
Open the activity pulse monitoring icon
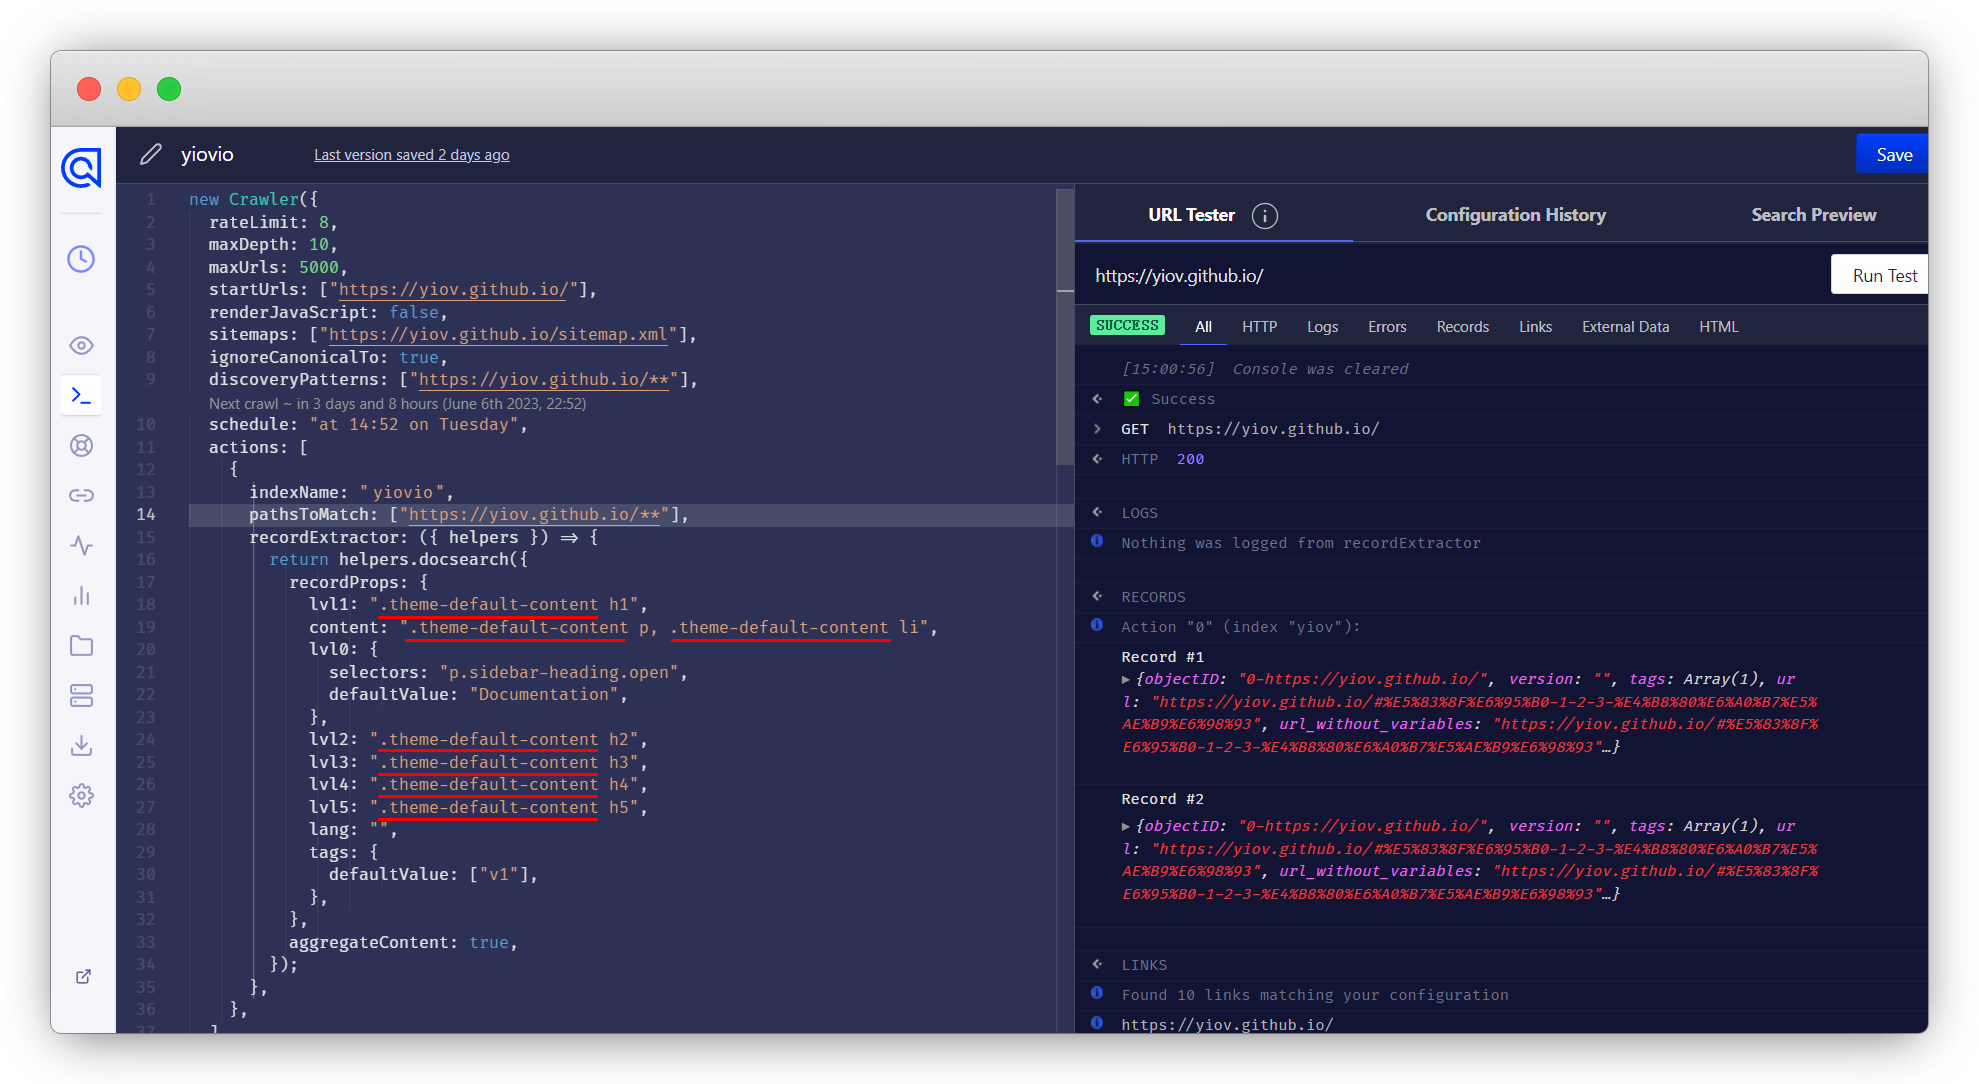81,546
